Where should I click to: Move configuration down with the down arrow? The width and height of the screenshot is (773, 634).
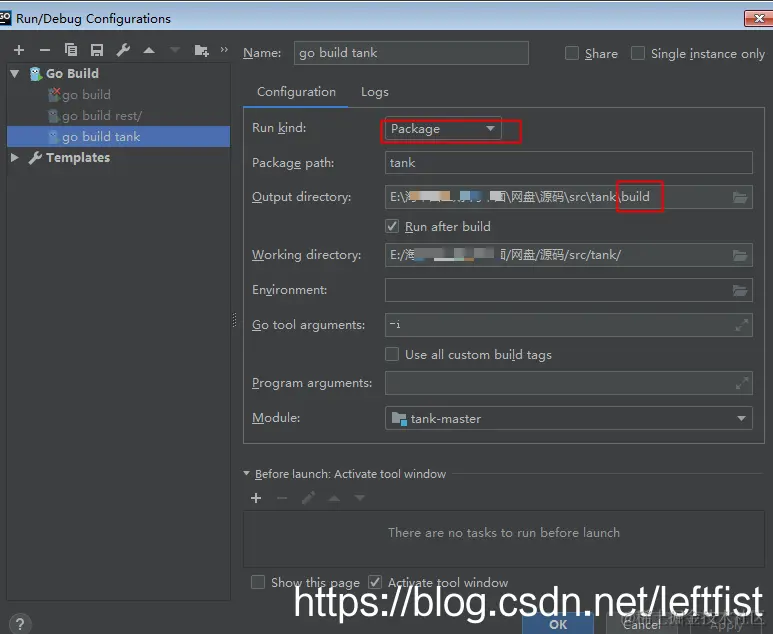point(175,50)
